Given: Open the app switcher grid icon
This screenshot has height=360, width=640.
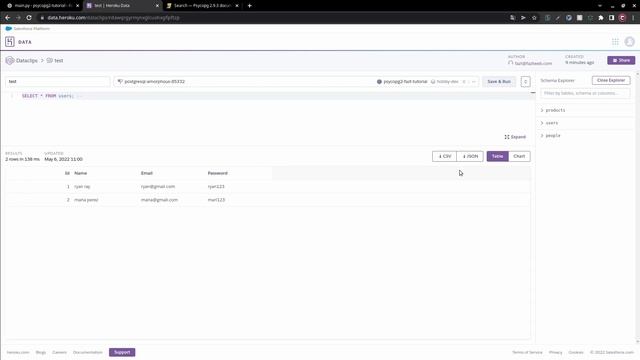Looking at the screenshot, I should point(615,42).
